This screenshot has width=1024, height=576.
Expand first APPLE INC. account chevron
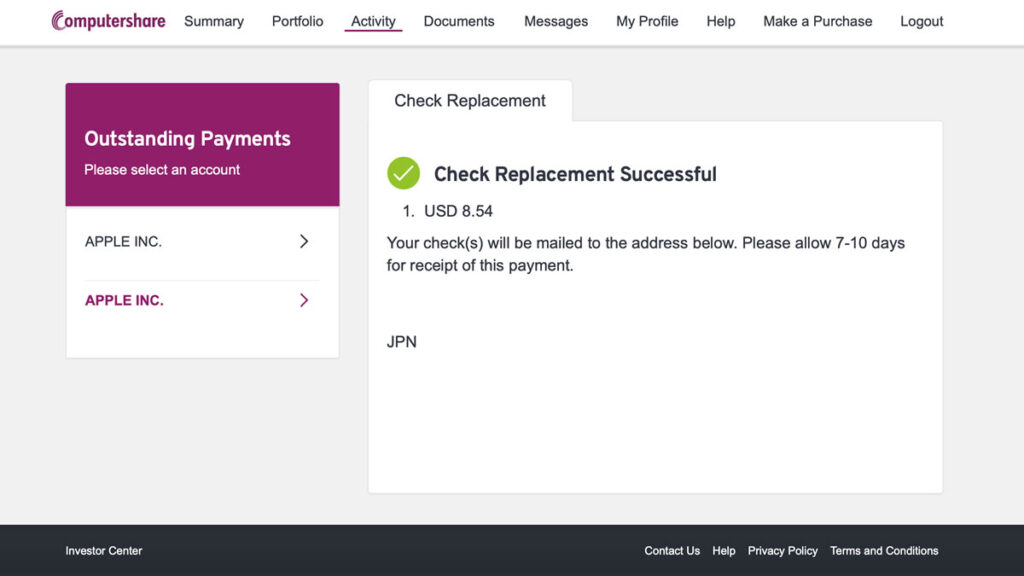pos(304,242)
